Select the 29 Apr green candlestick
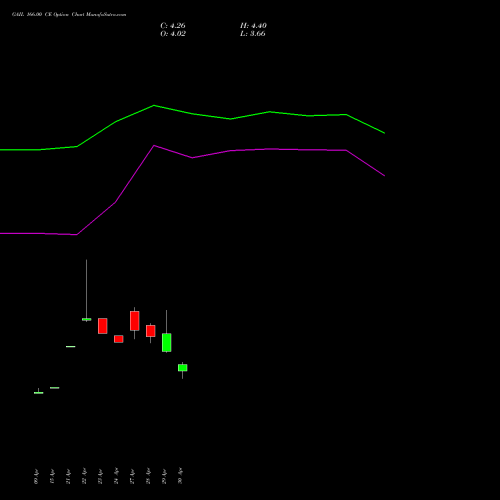500x500 pixels. coord(166,342)
